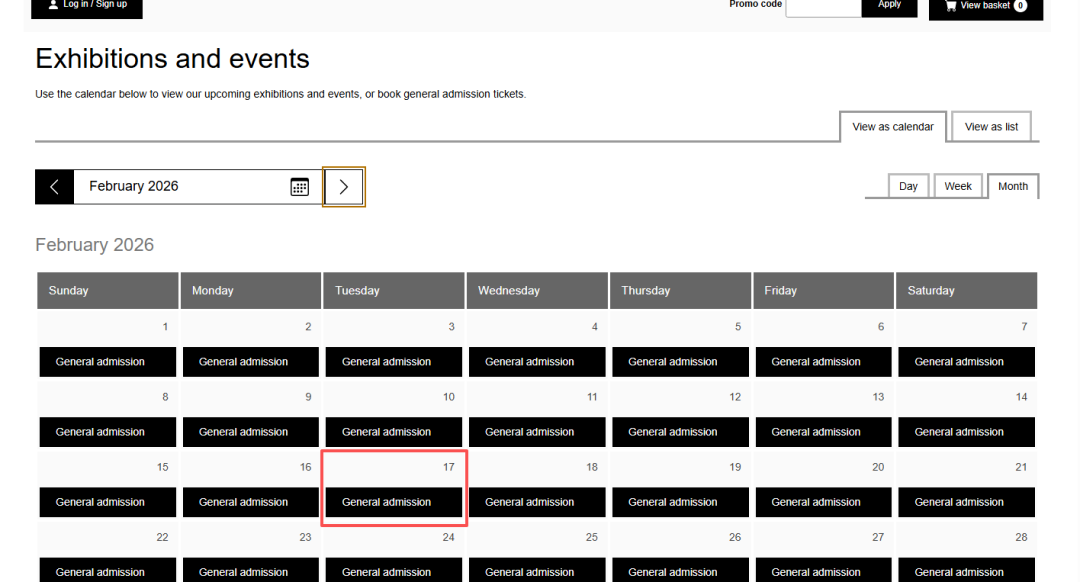Select General admission for February 1
Screen dimensions: 1080x582
[101, 362]
